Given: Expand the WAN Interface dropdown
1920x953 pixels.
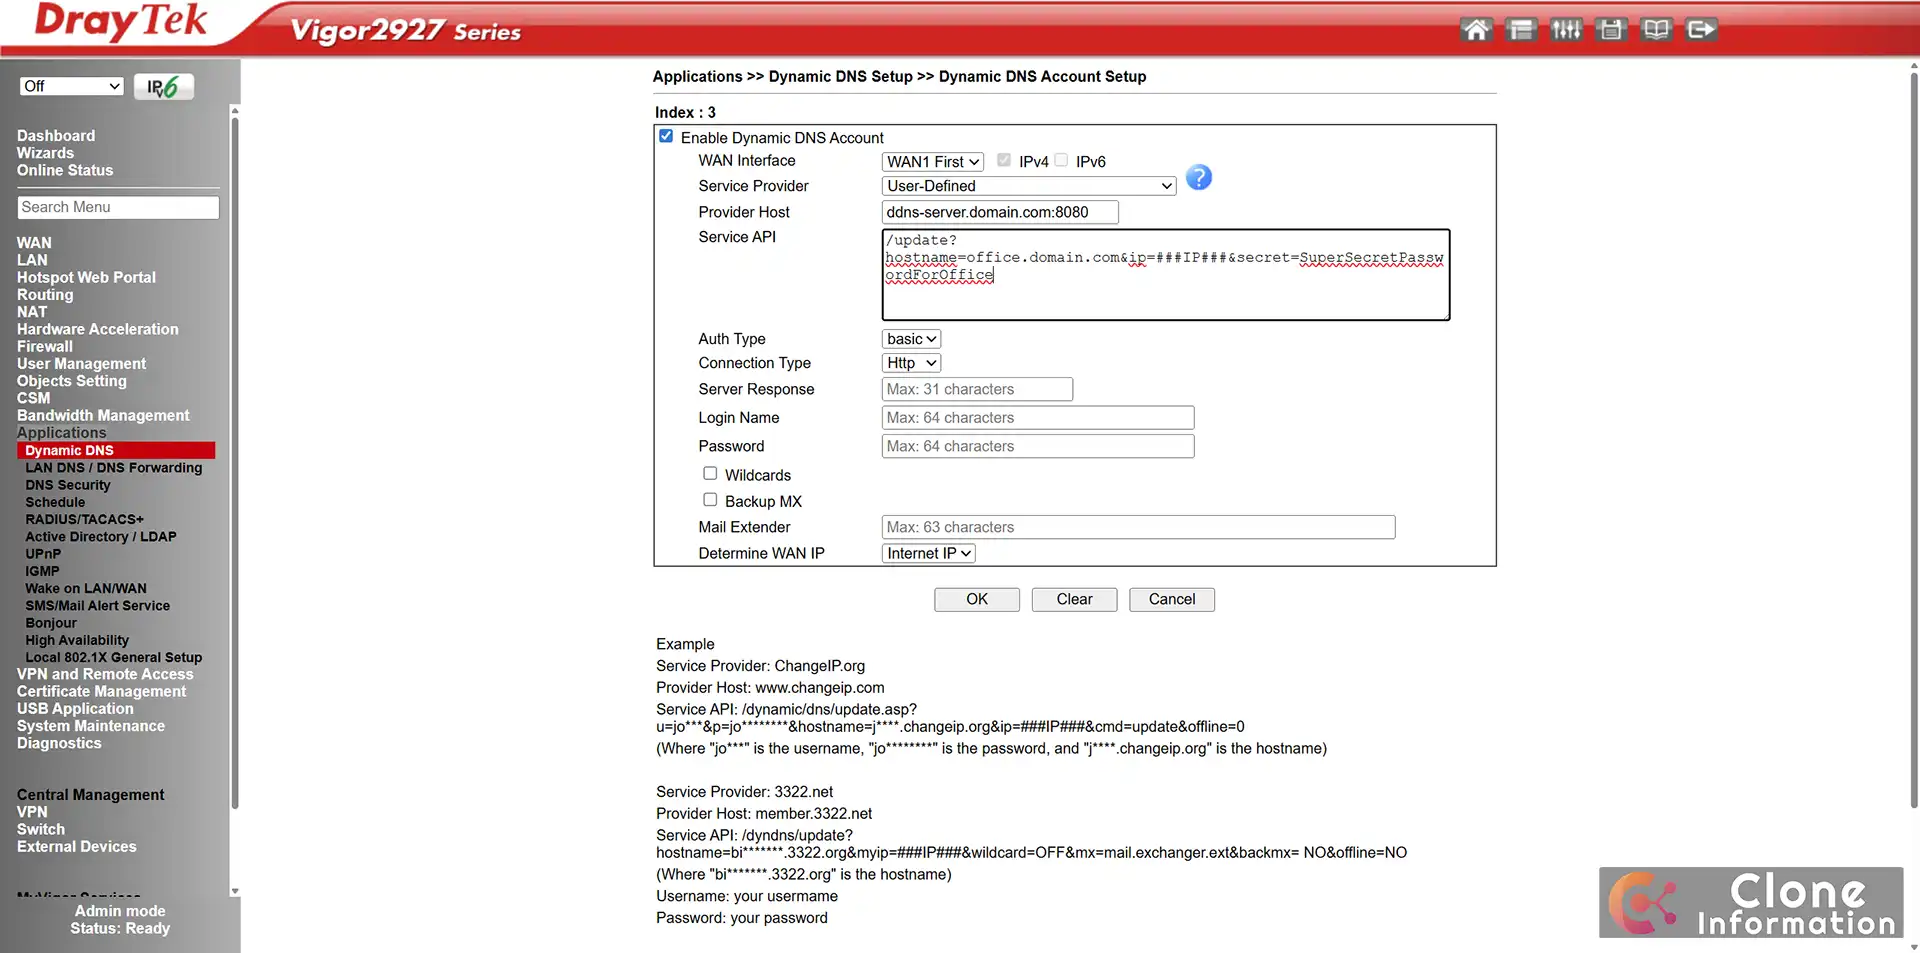Looking at the screenshot, I should tap(932, 162).
